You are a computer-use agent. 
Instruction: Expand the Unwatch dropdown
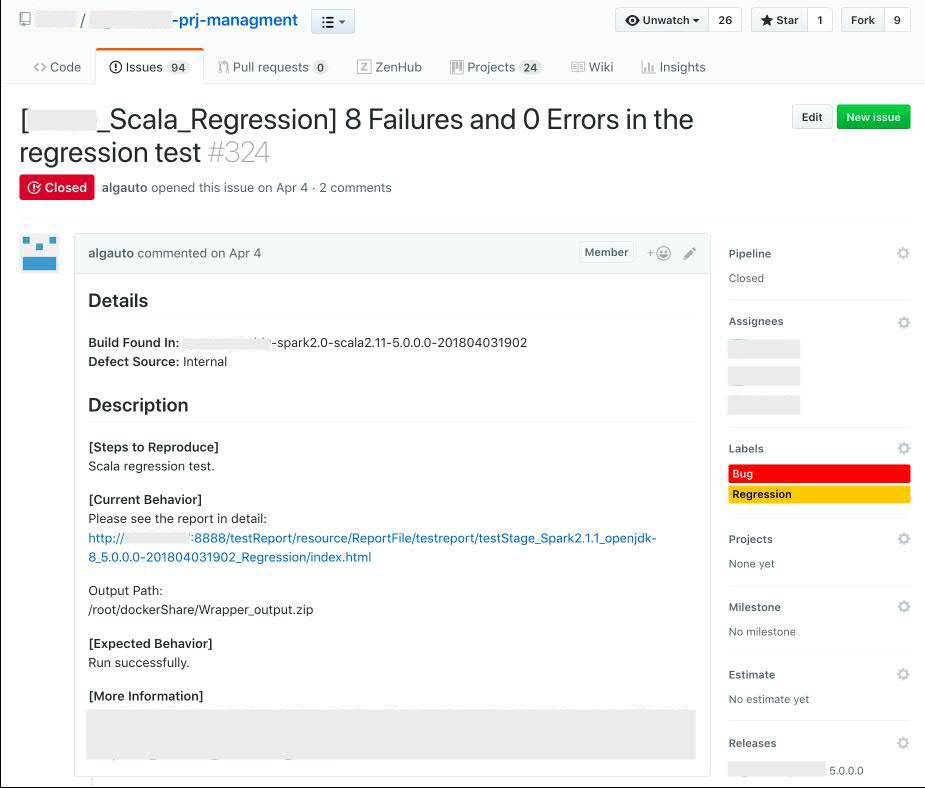(662, 20)
